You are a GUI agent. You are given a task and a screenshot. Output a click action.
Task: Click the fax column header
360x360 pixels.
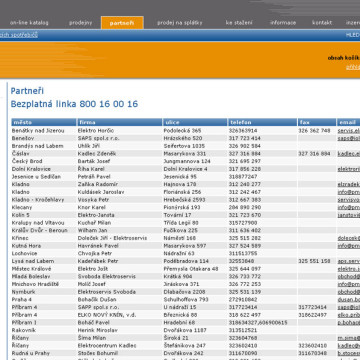[x=317, y=122]
